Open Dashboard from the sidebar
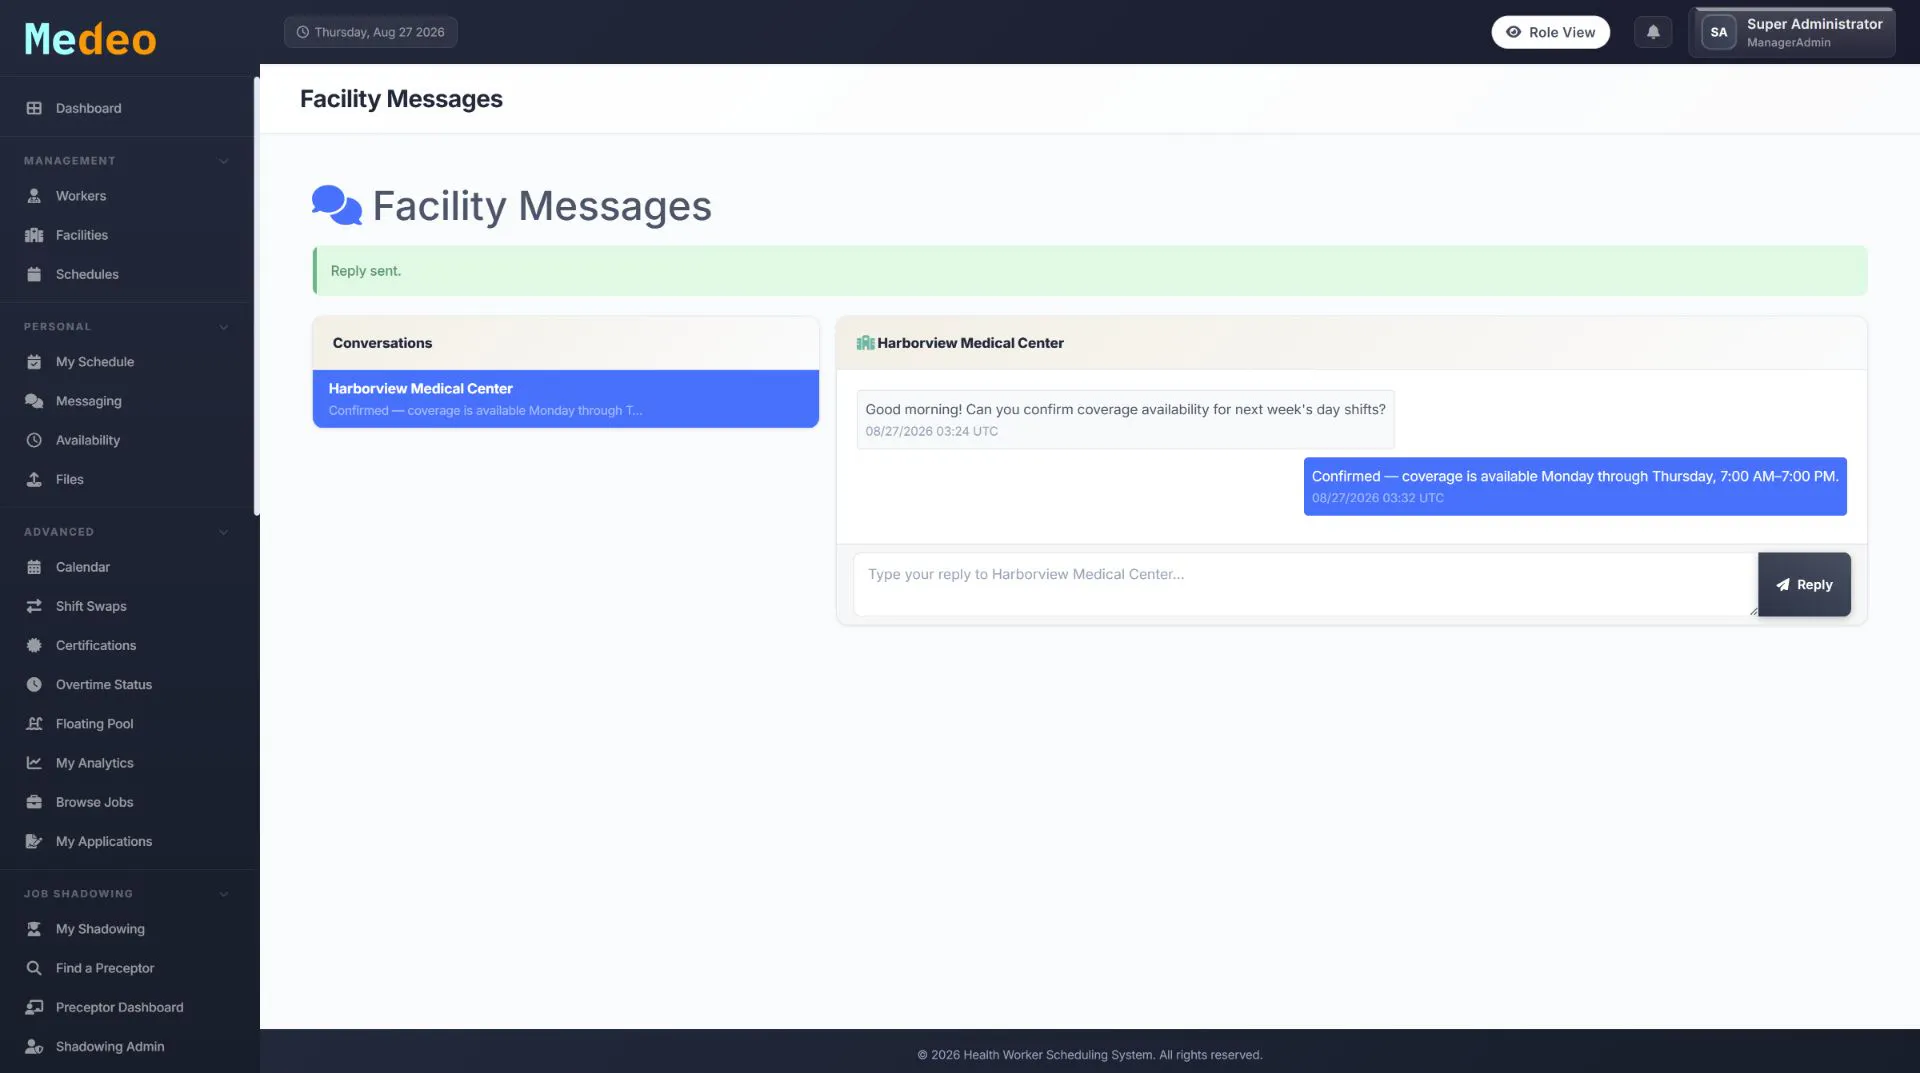Viewport: 1920px width, 1073px height. click(126, 108)
